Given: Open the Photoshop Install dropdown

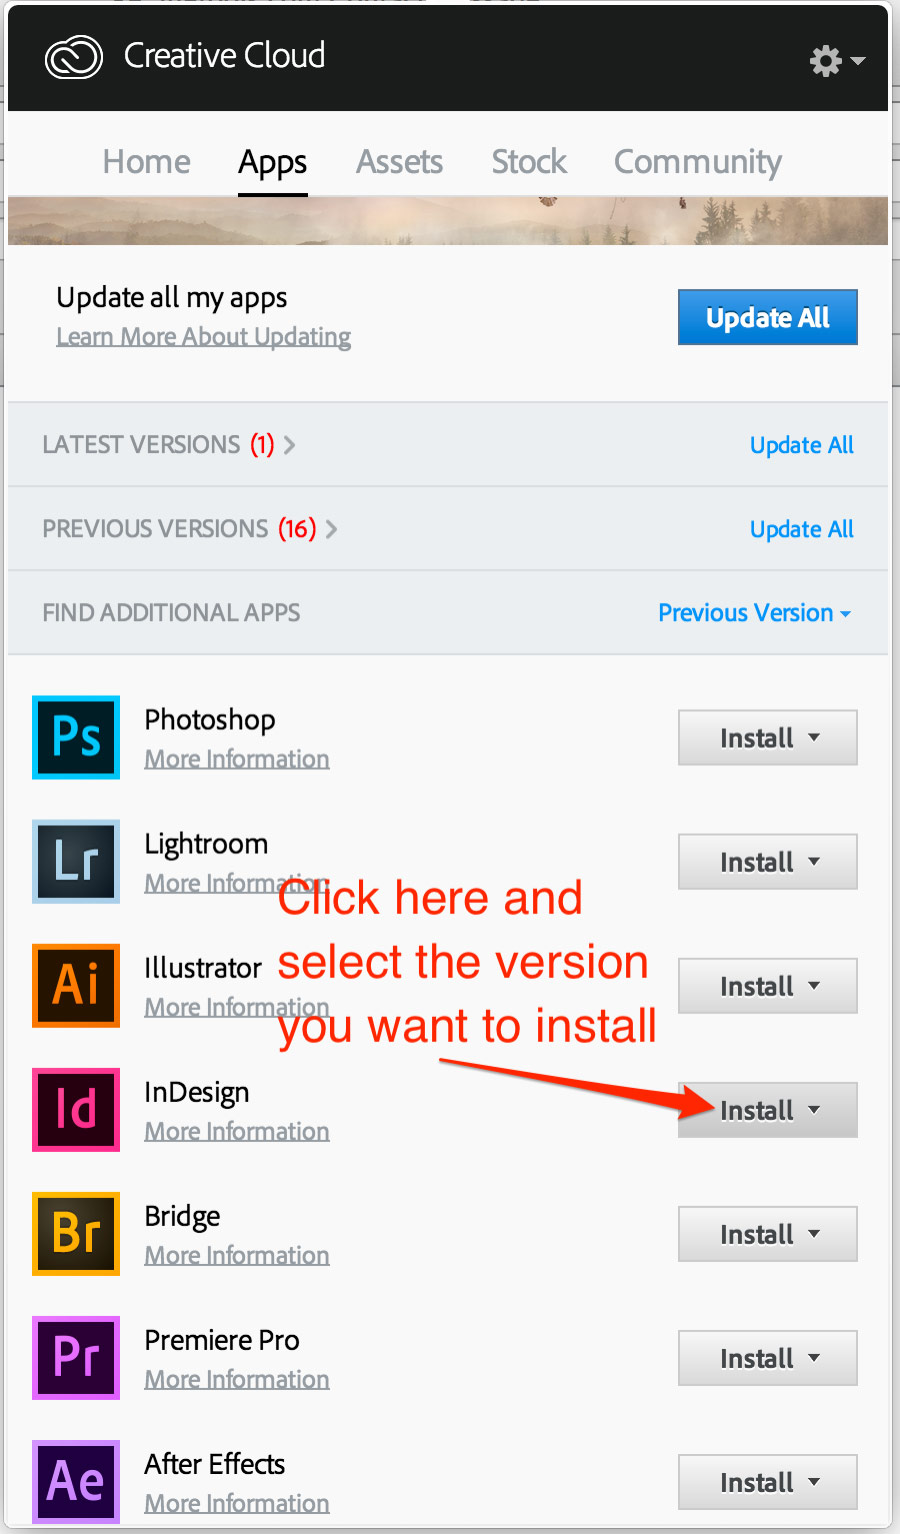Looking at the screenshot, I should pyautogui.click(x=768, y=738).
